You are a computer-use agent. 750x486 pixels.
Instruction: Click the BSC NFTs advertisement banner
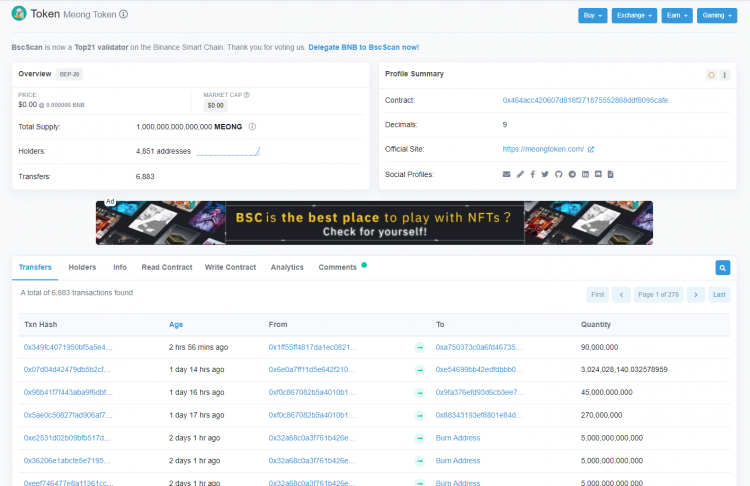[x=374, y=223]
